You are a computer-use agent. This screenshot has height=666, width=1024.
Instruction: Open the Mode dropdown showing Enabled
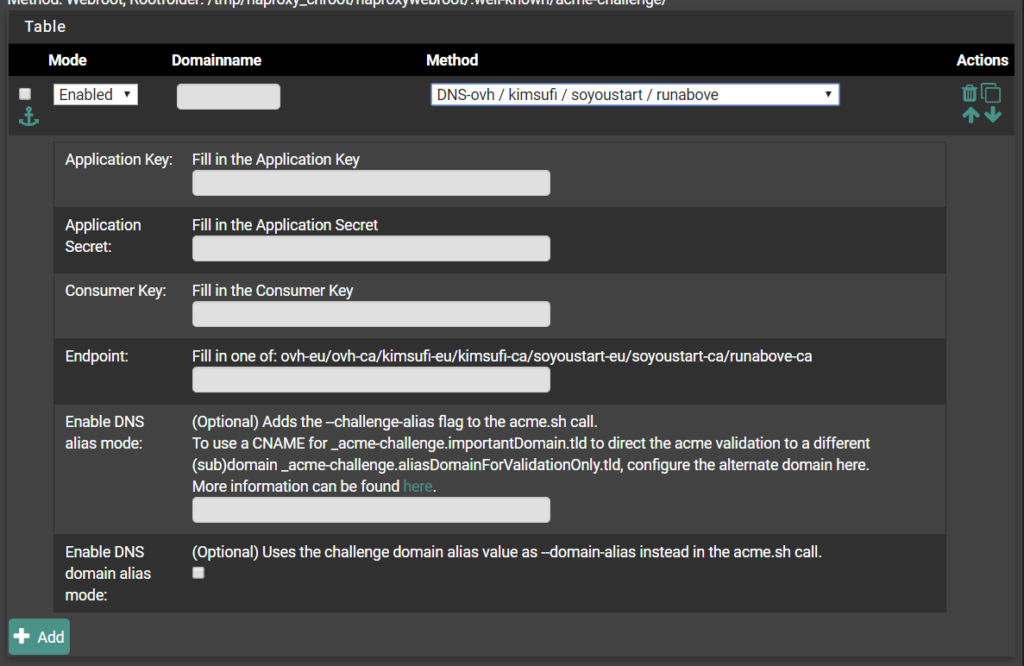pos(95,95)
